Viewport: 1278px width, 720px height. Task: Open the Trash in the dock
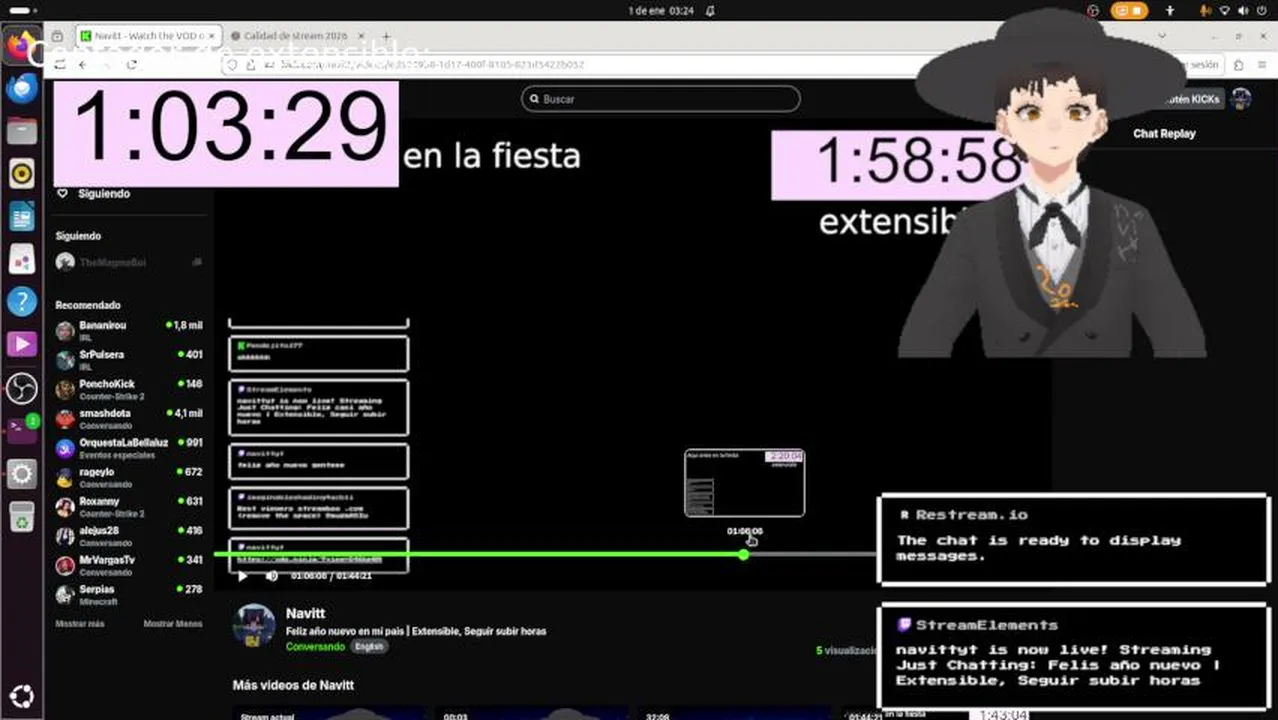click(x=22, y=516)
